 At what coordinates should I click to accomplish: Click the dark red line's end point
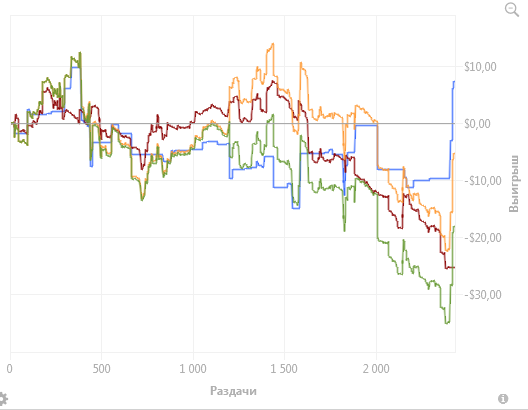[454, 268]
